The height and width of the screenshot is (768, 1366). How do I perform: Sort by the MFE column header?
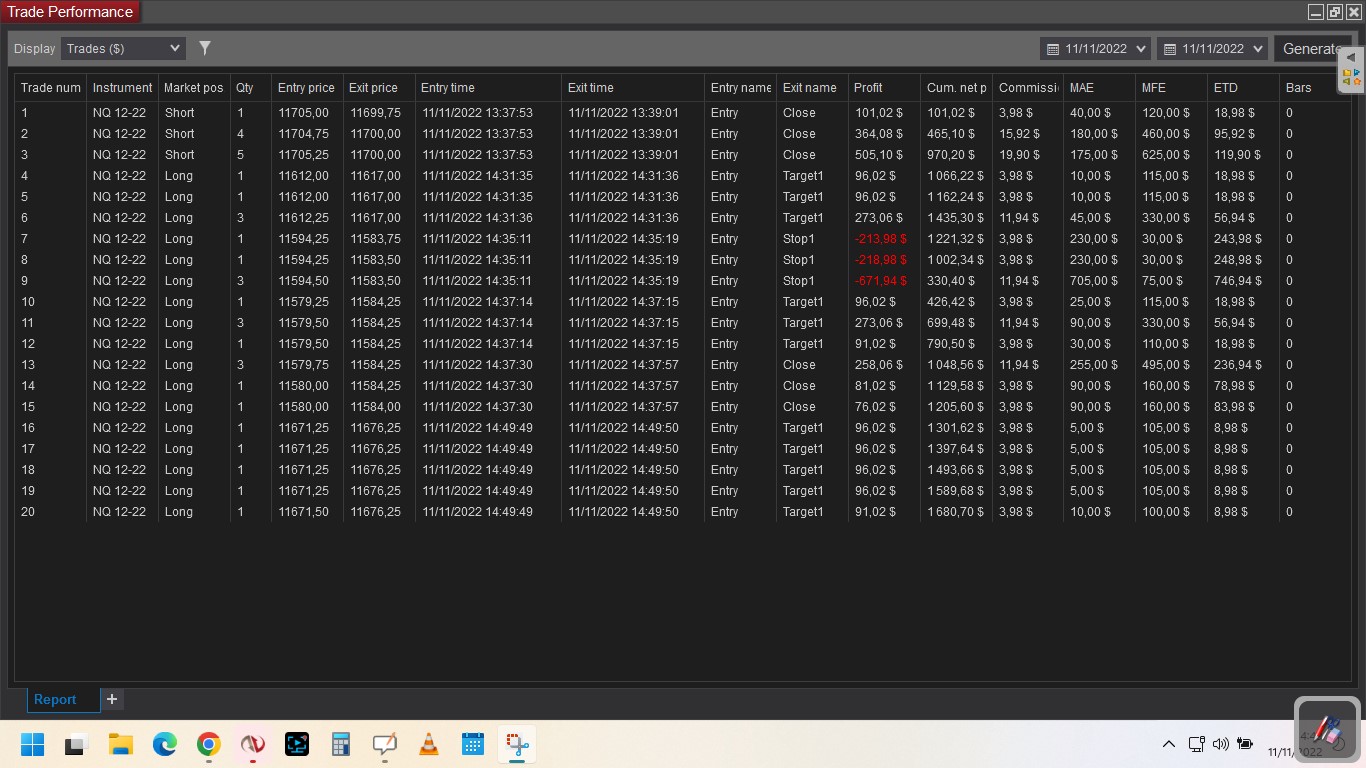(1171, 88)
